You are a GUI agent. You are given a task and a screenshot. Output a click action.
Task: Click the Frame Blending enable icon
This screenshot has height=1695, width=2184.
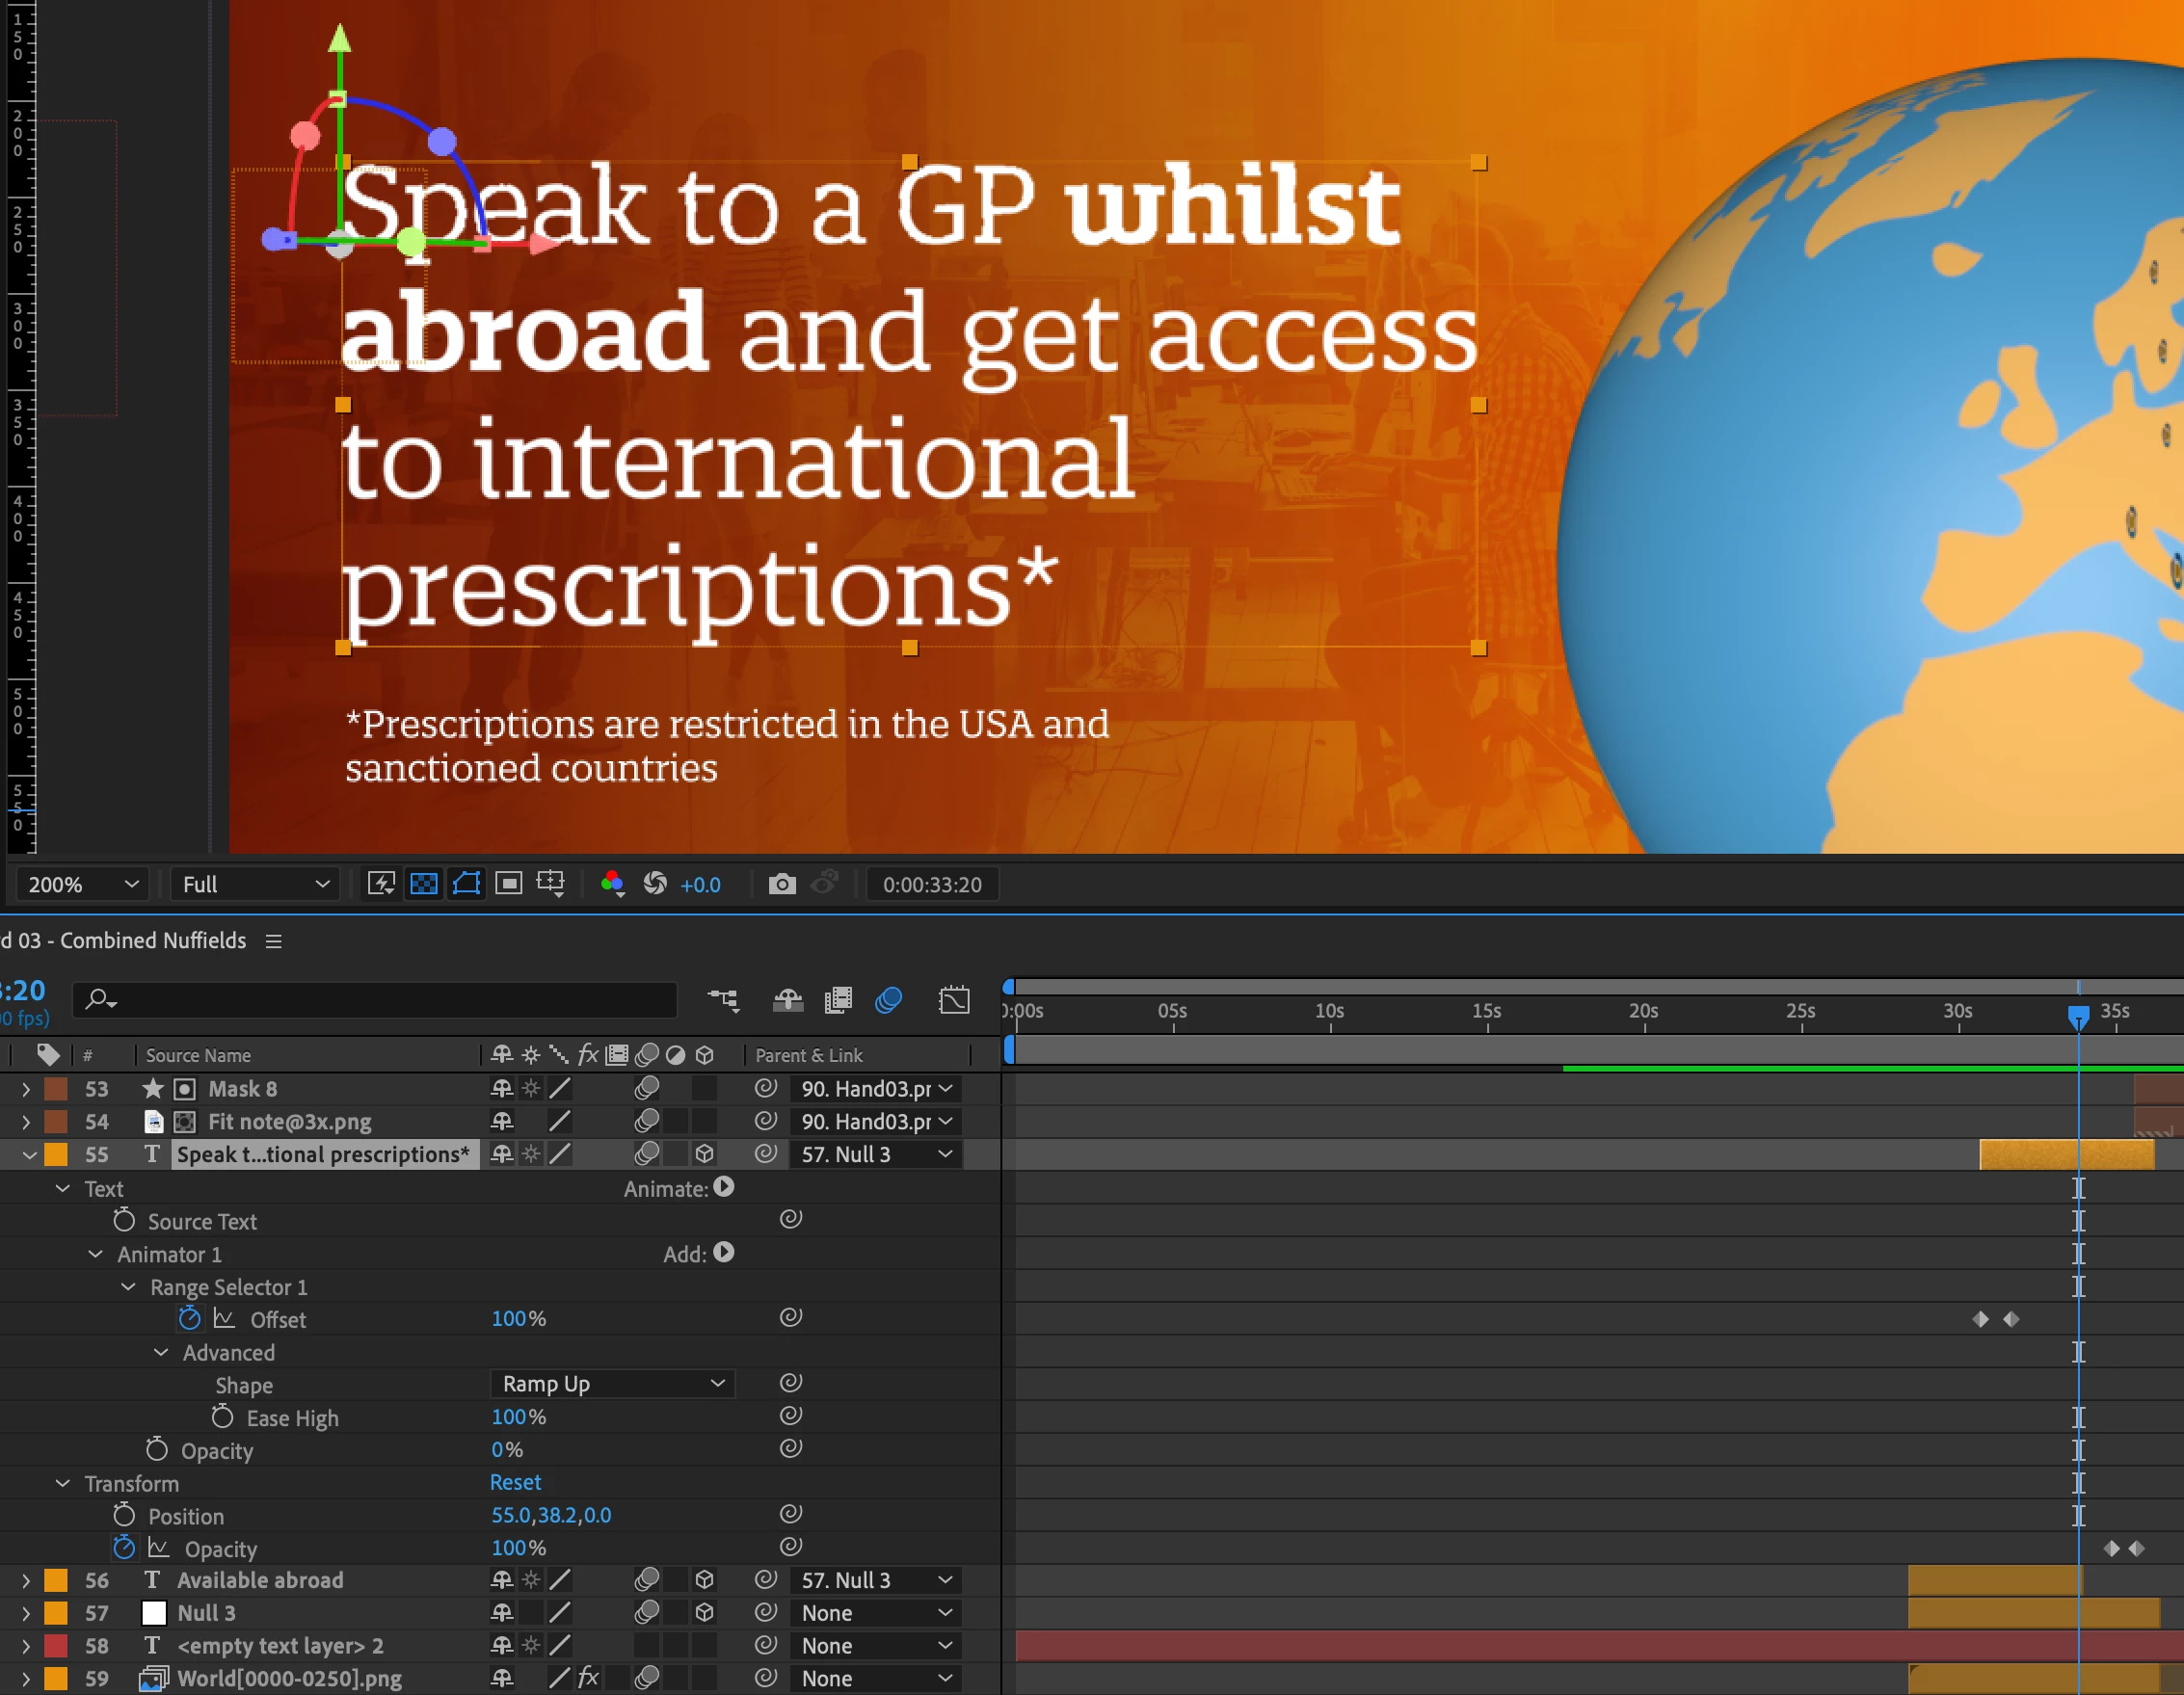click(838, 1000)
